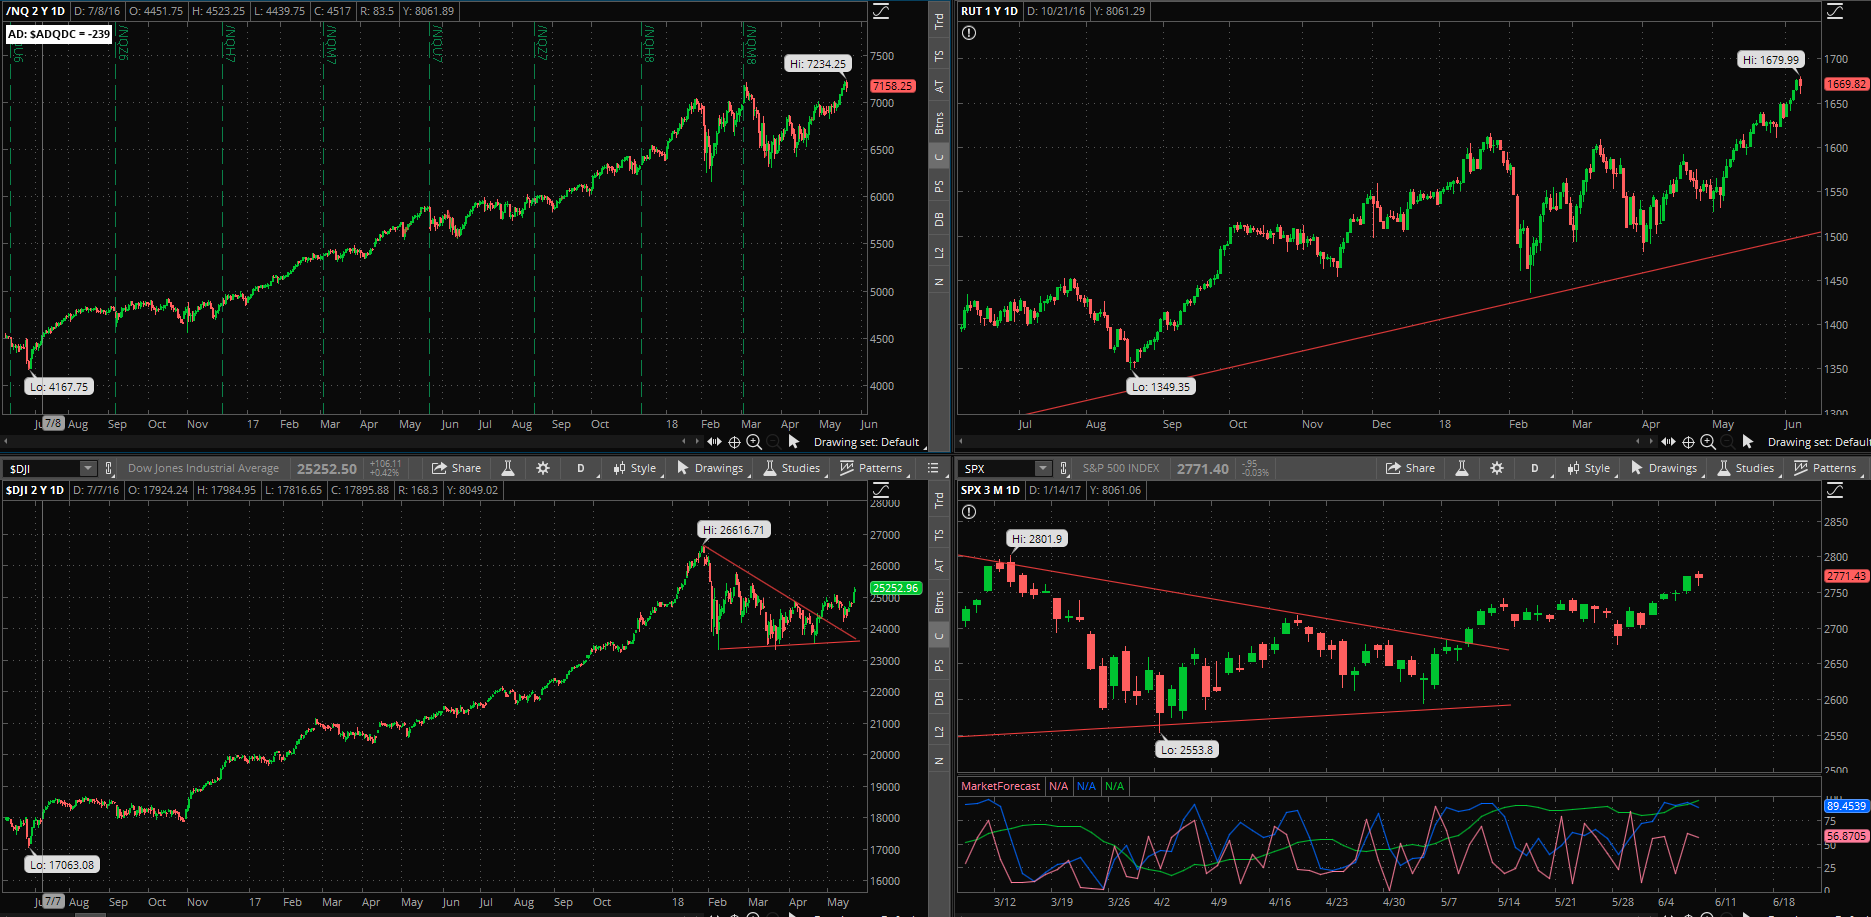Open Patterns in SPX chart toolbar
The width and height of the screenshot is (1871, 917).
tap(1826, 468)
